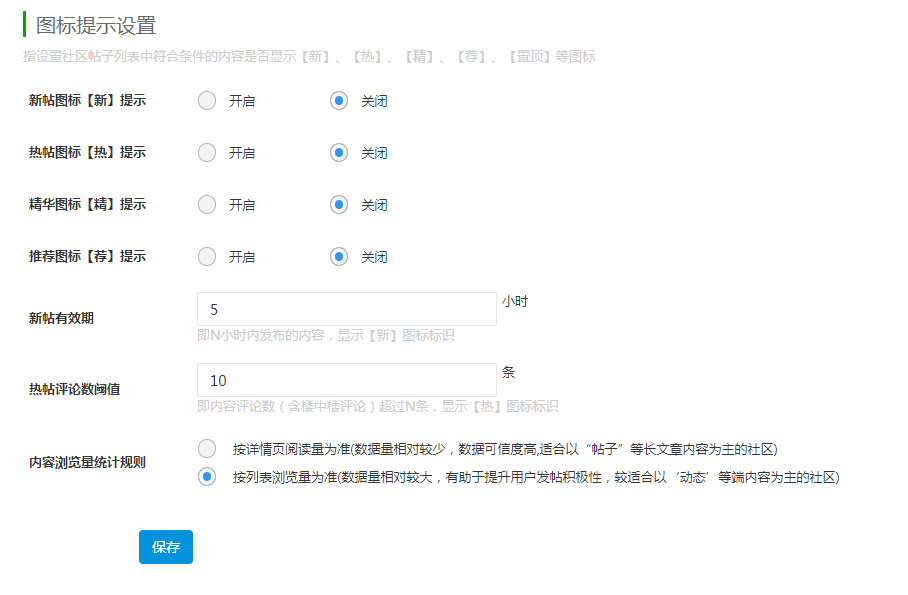908x595 pixels.
Task: Select 关闭 for 热帖图标【热】提示
Action: coord(339,153)
